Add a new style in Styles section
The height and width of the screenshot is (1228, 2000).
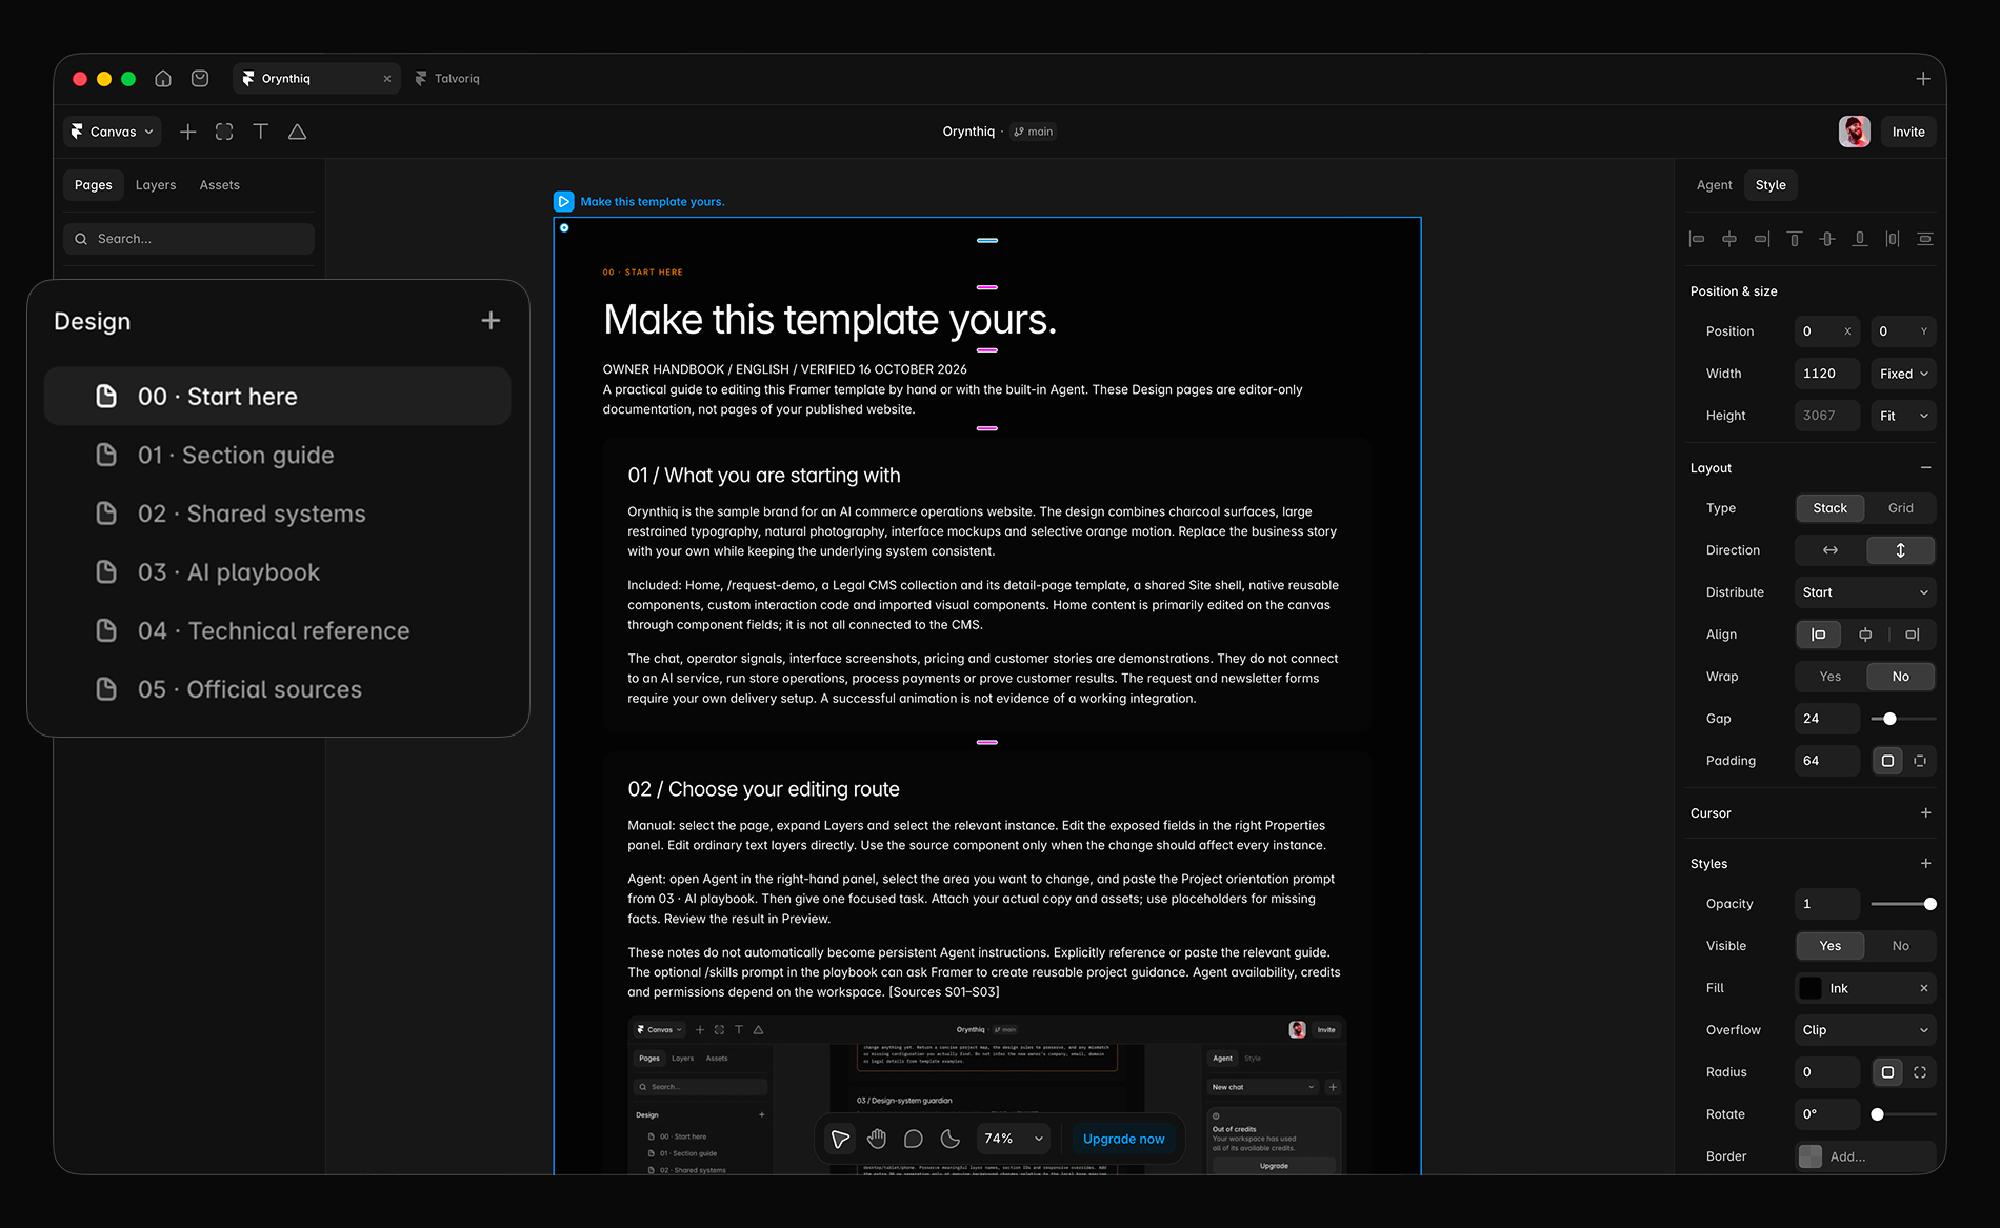[x=1926, y=863]
